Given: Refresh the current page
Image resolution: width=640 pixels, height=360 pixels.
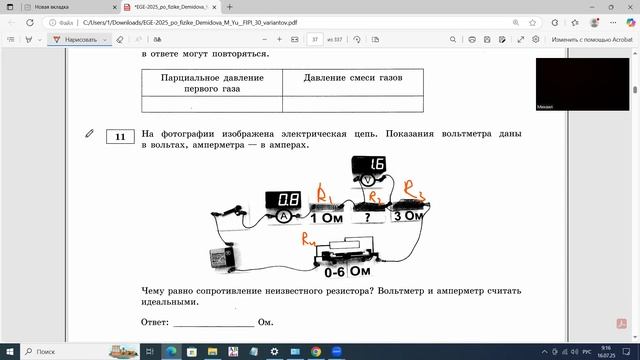Looking at the screenshot, I should point(30,23).
